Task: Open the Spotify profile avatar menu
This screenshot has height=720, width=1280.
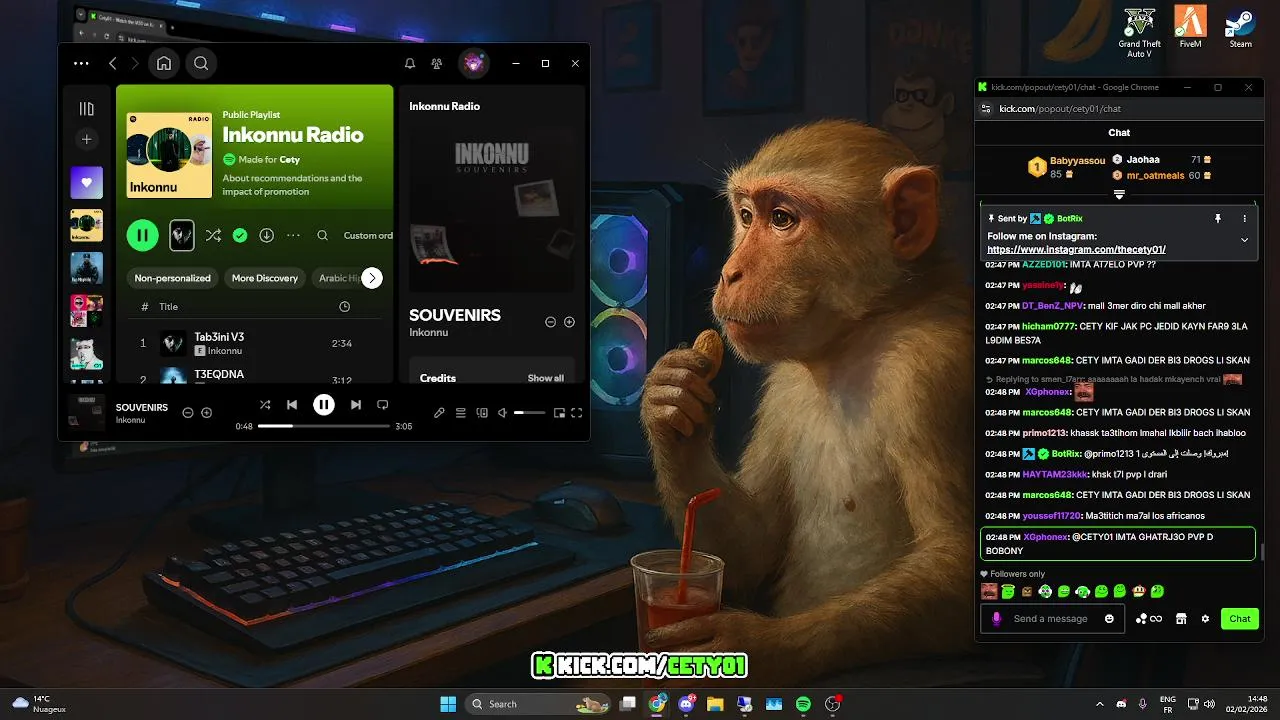Action: (474, 63)
